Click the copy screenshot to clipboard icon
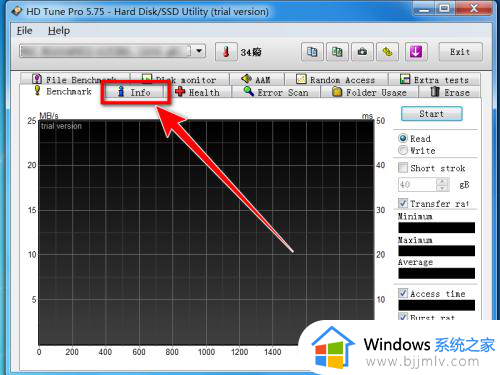The width and height of the screenshot is (500, 375). pos(337,52)
